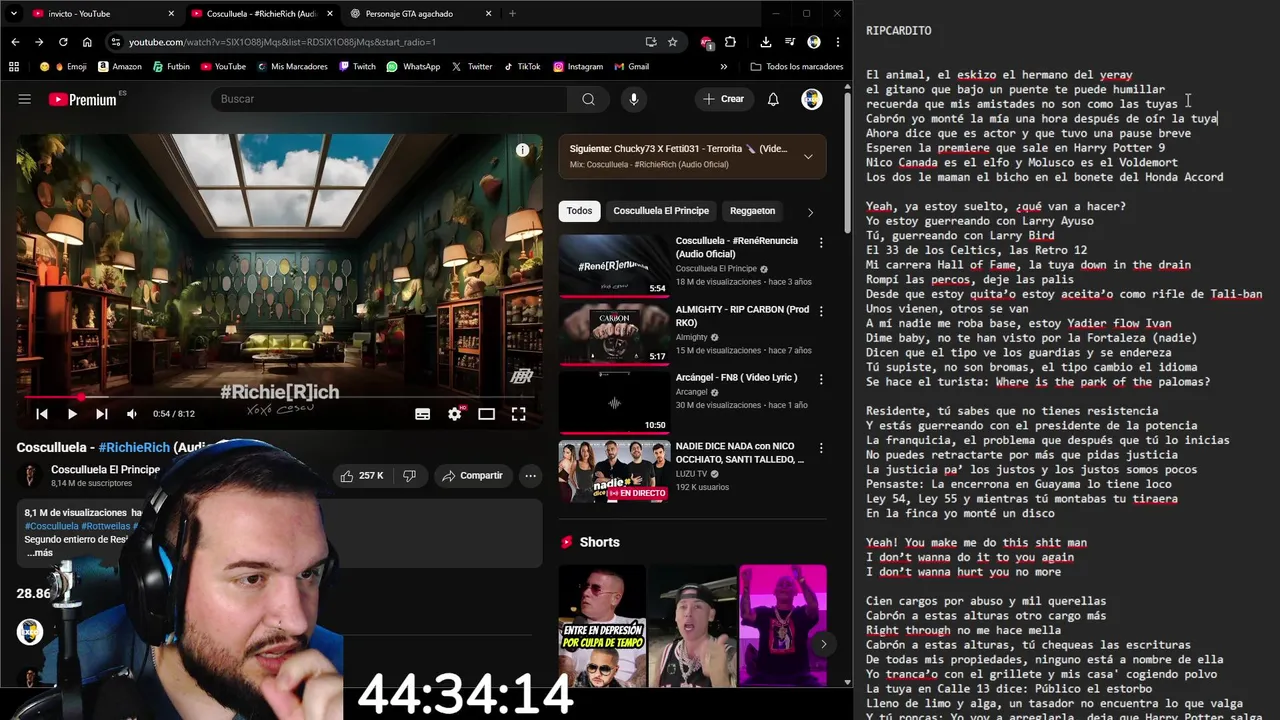Click the address bar URL
This screenshot has height=720, width=1280.
282,42
